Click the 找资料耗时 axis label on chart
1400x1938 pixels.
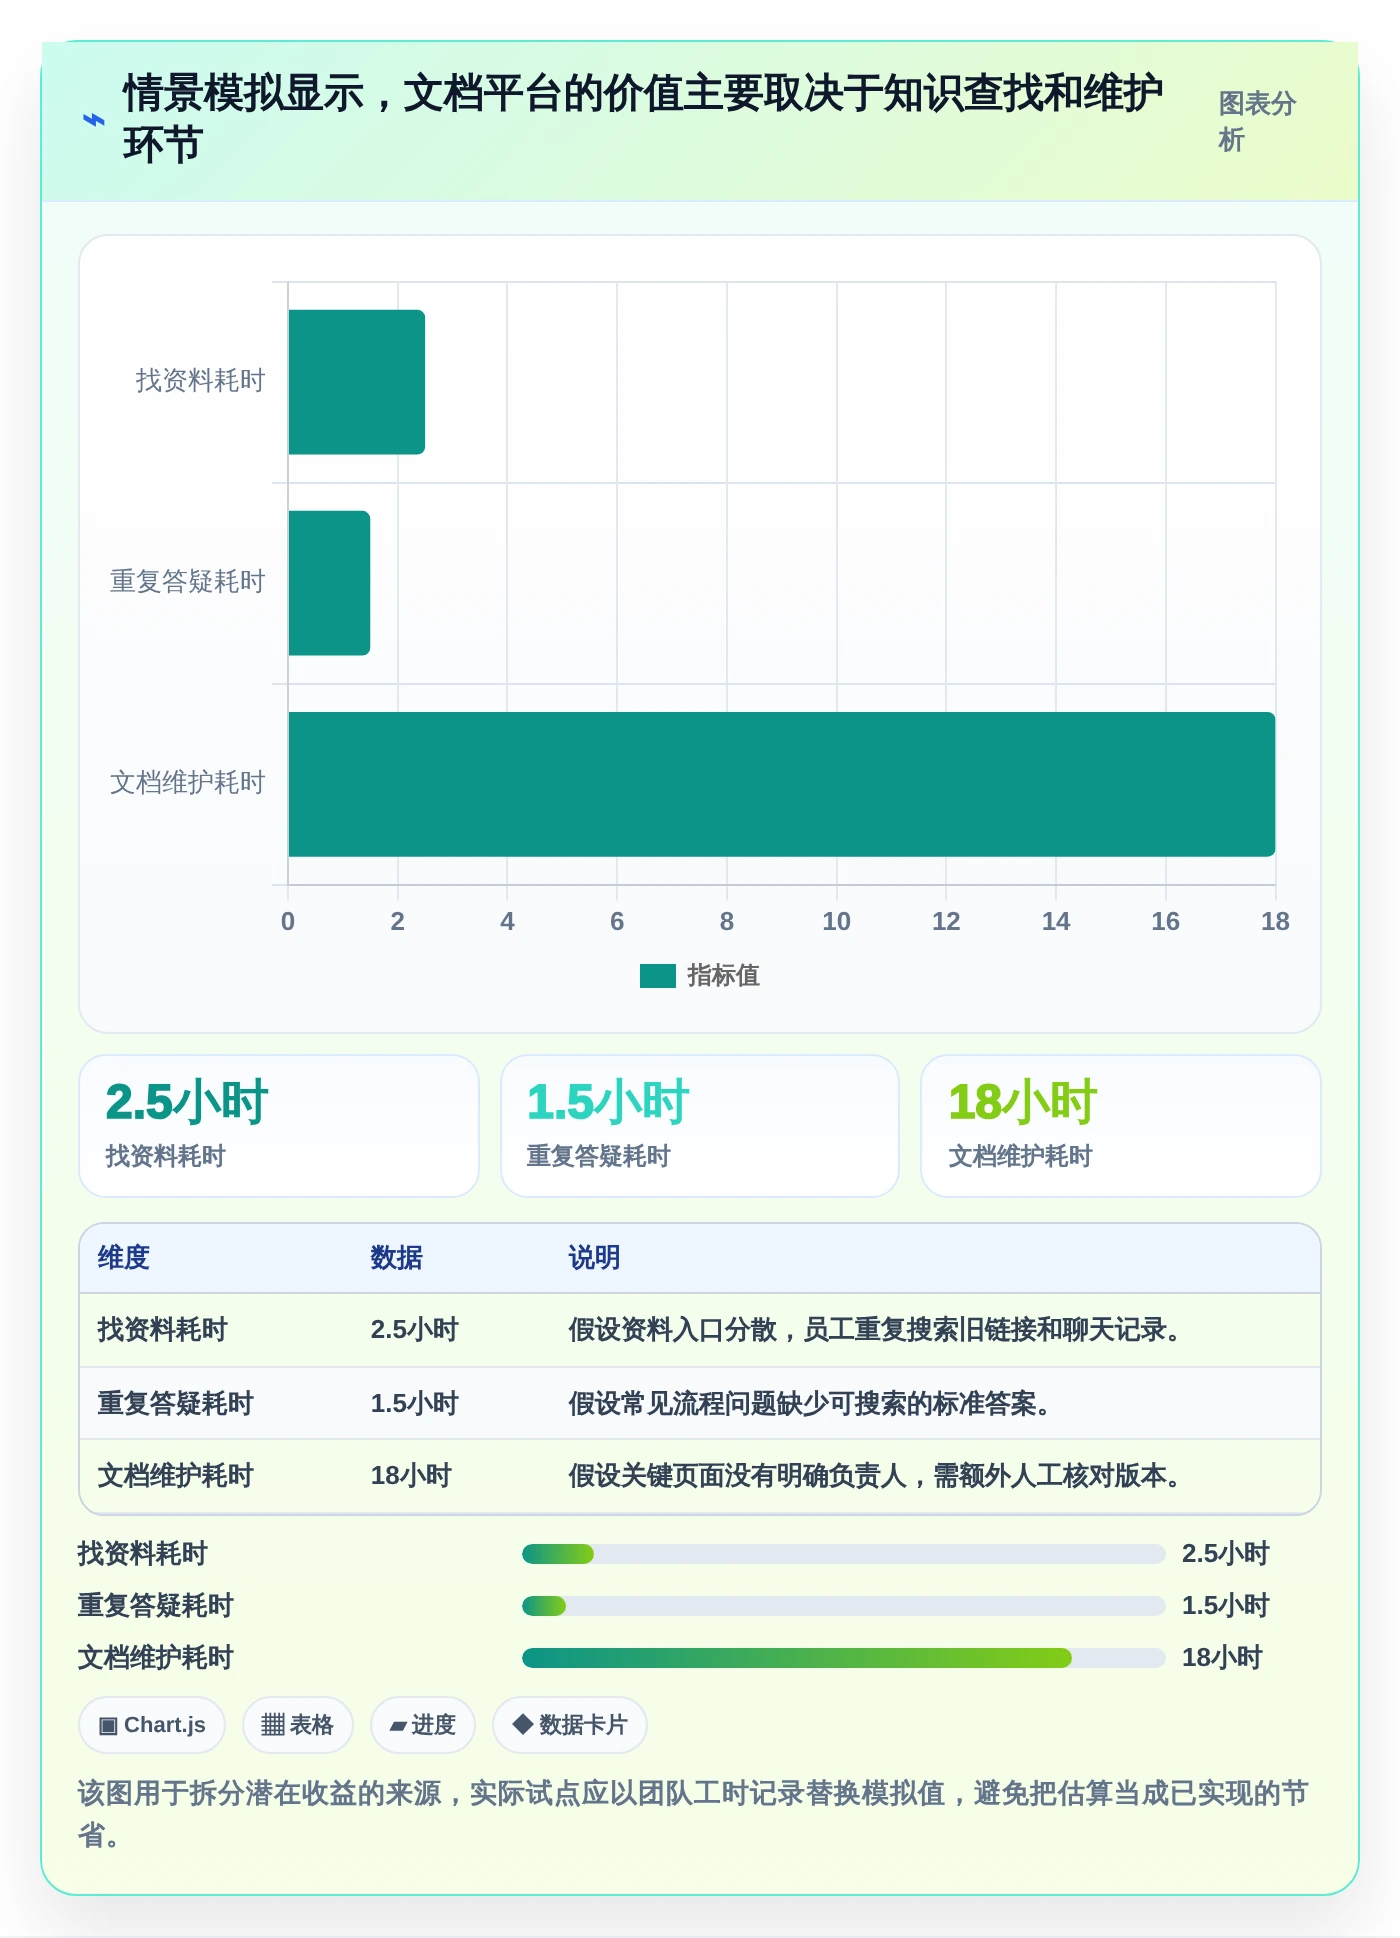pos(200,381)
